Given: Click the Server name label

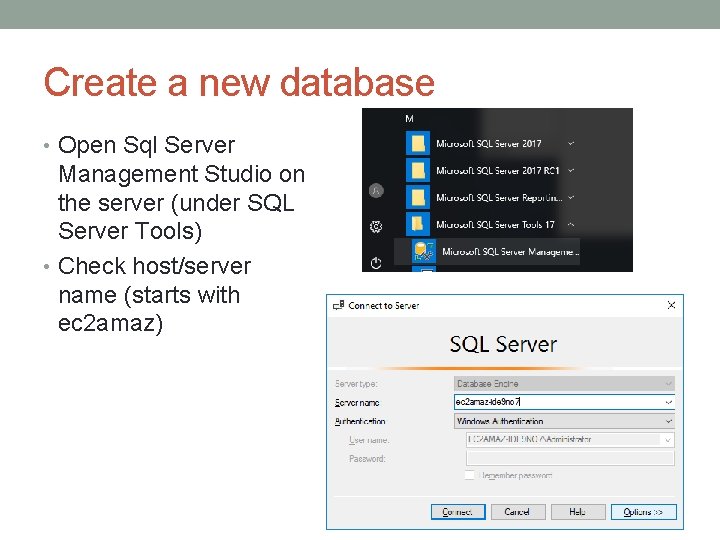Looking at the screenshot, I should (357, 403).
